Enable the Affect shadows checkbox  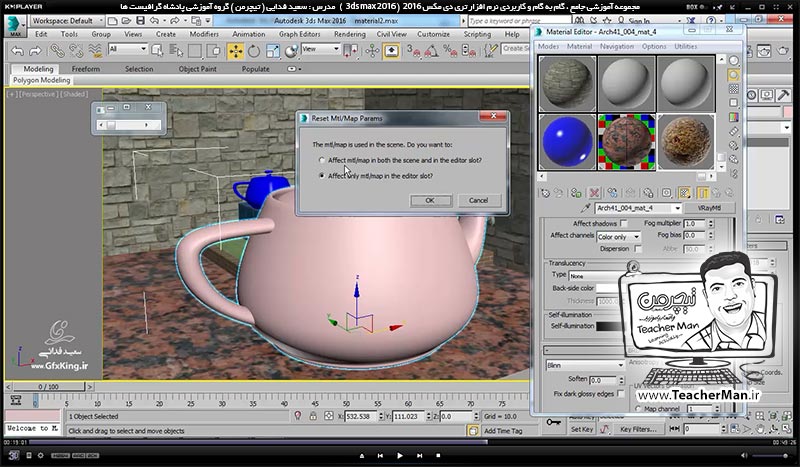pos(623,224)
